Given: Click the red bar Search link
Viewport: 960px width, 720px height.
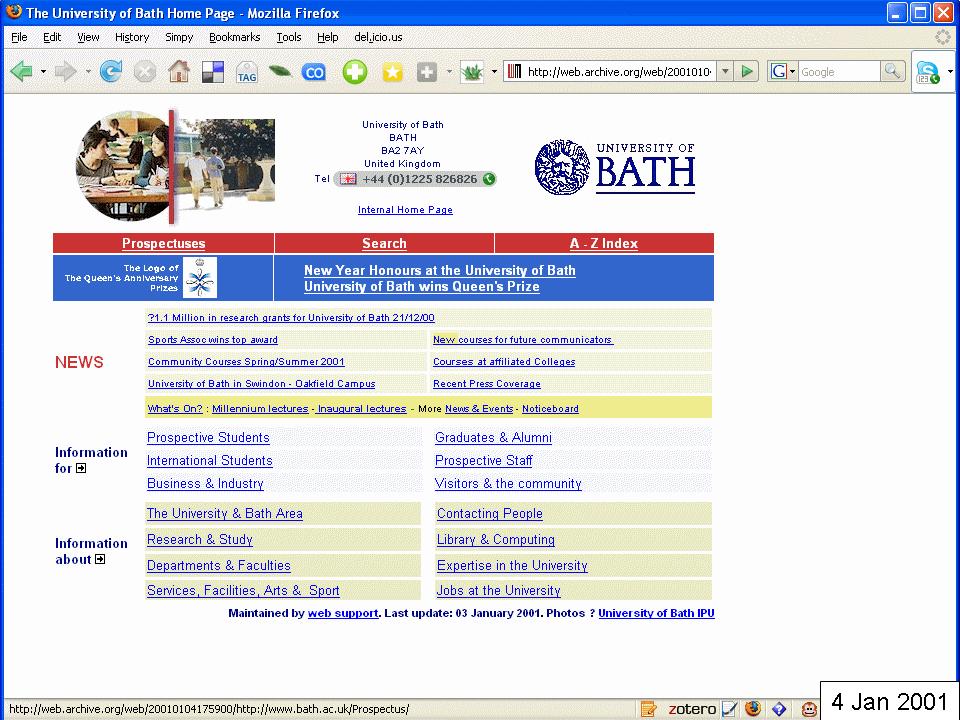Looking at the screenshot, I should click(384, 243).
